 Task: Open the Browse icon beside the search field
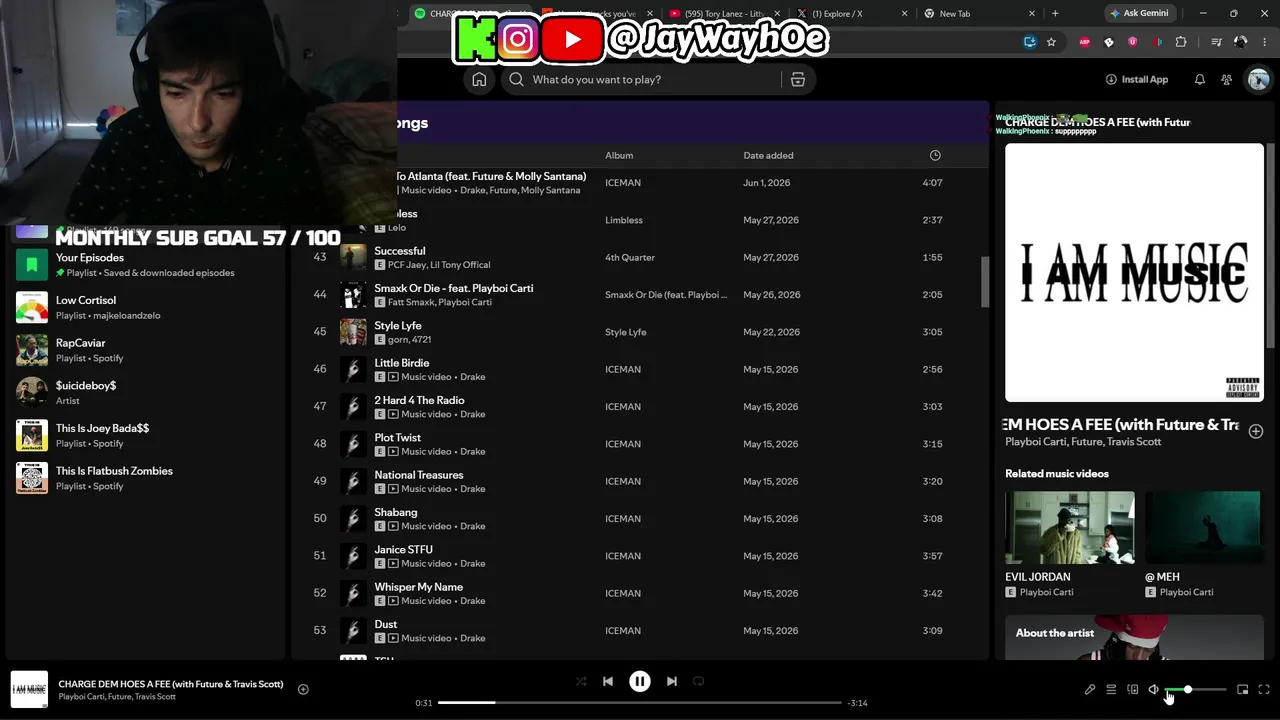point(798,80)
